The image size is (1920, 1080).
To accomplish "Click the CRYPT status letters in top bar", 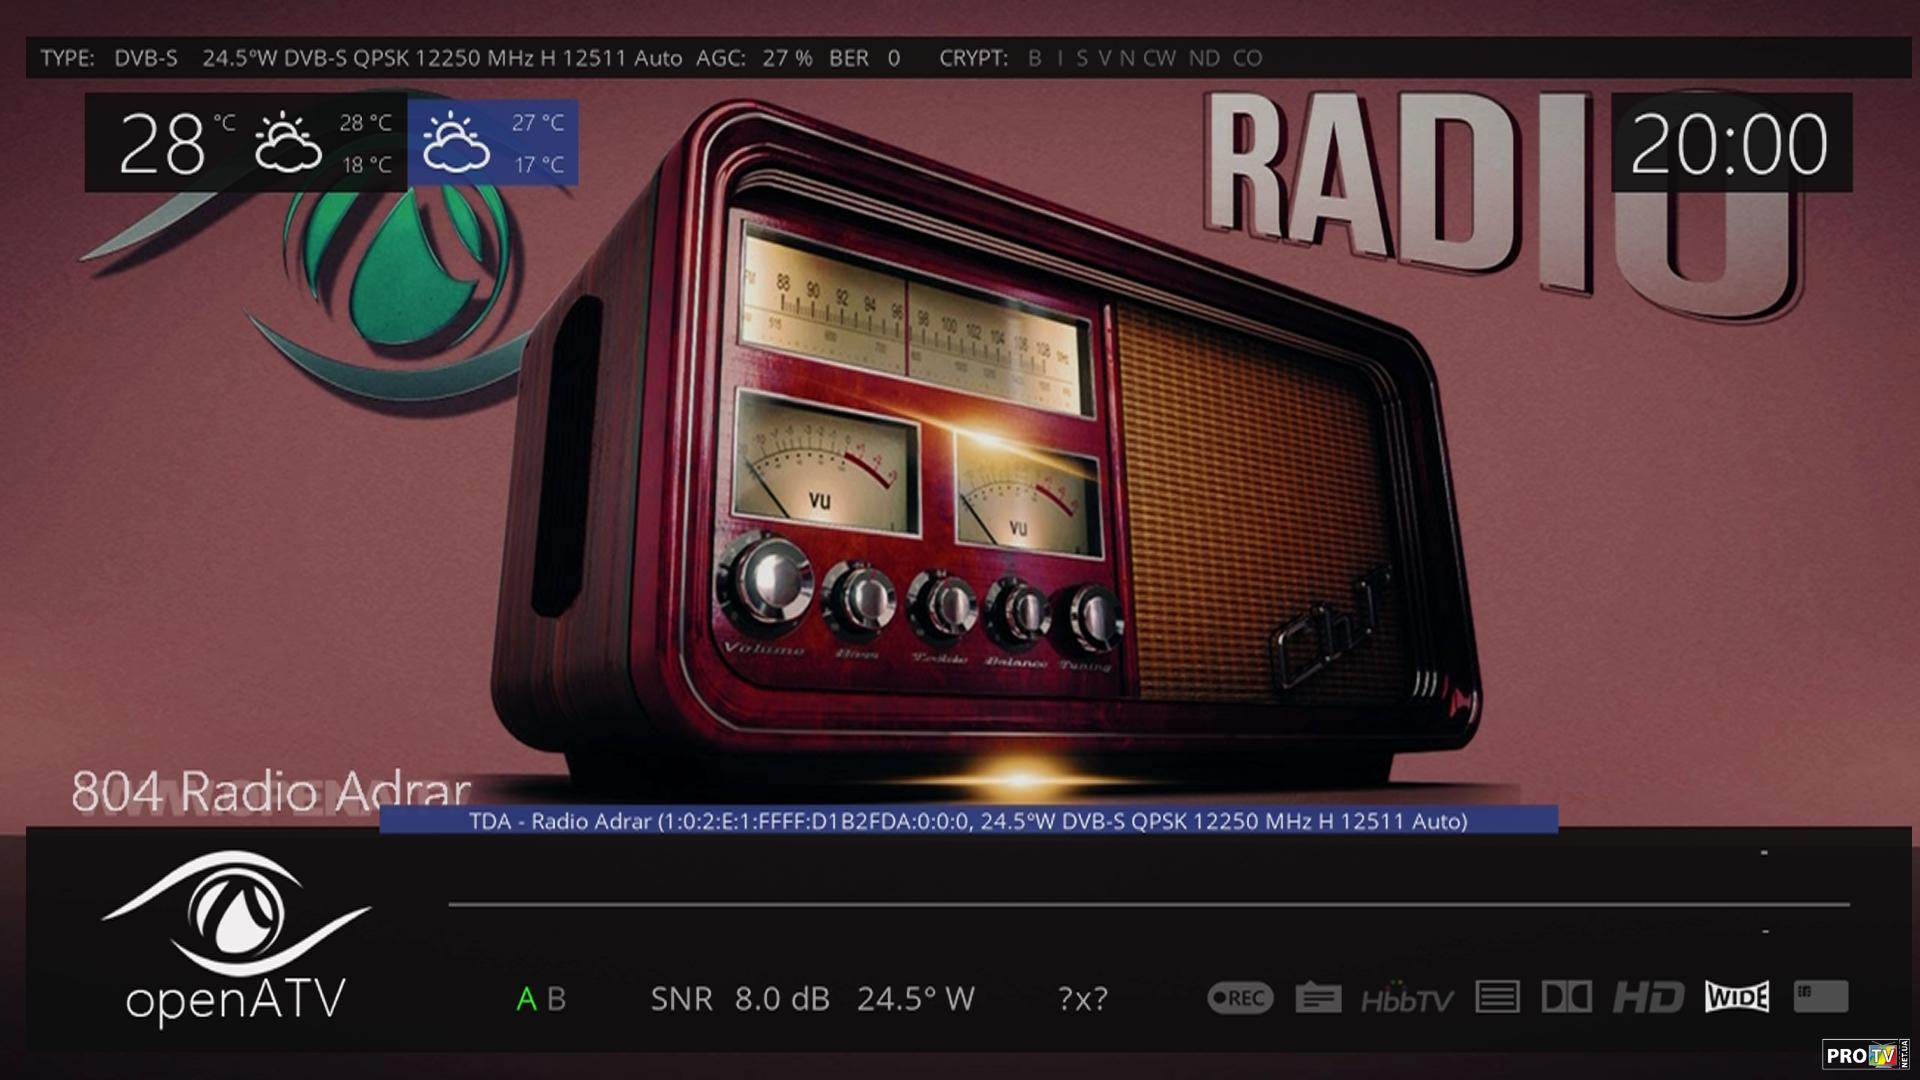I will (x=1145, y=58).
